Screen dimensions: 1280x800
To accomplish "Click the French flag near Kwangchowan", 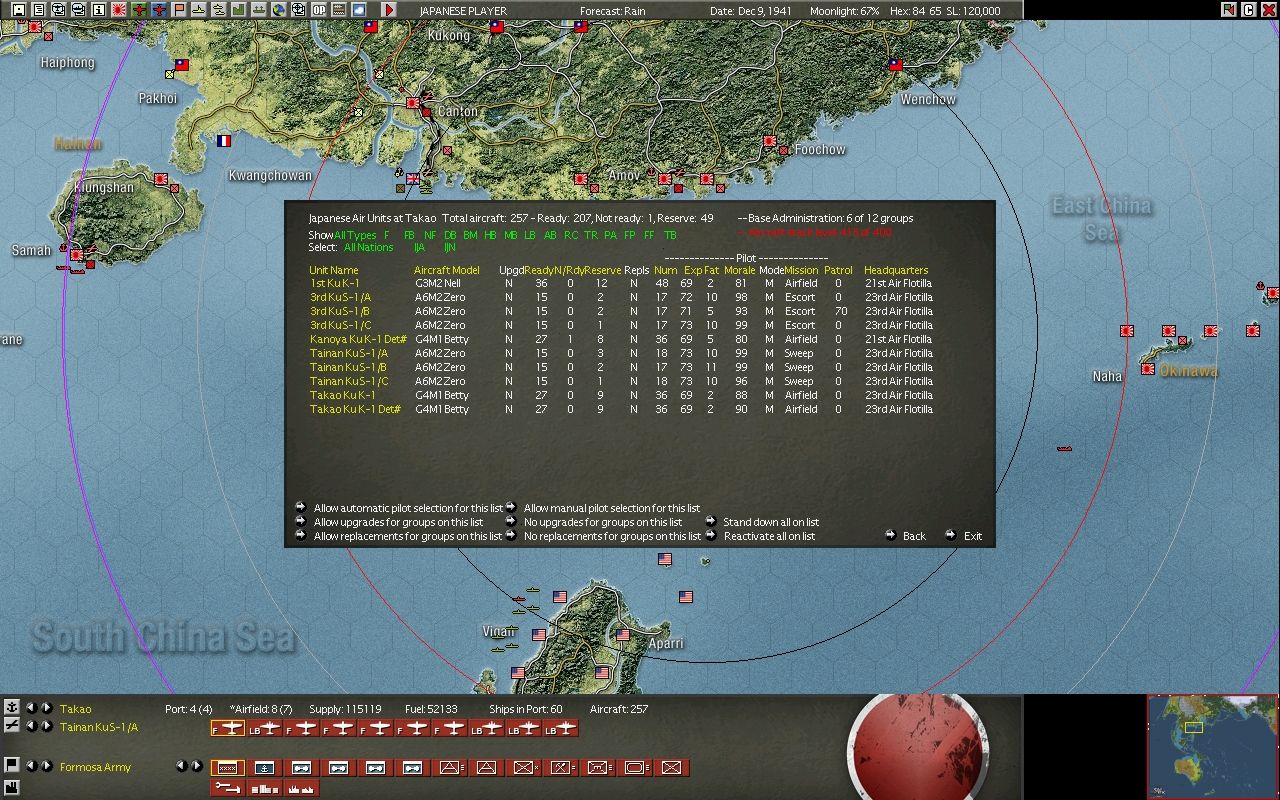I will 224,141.
